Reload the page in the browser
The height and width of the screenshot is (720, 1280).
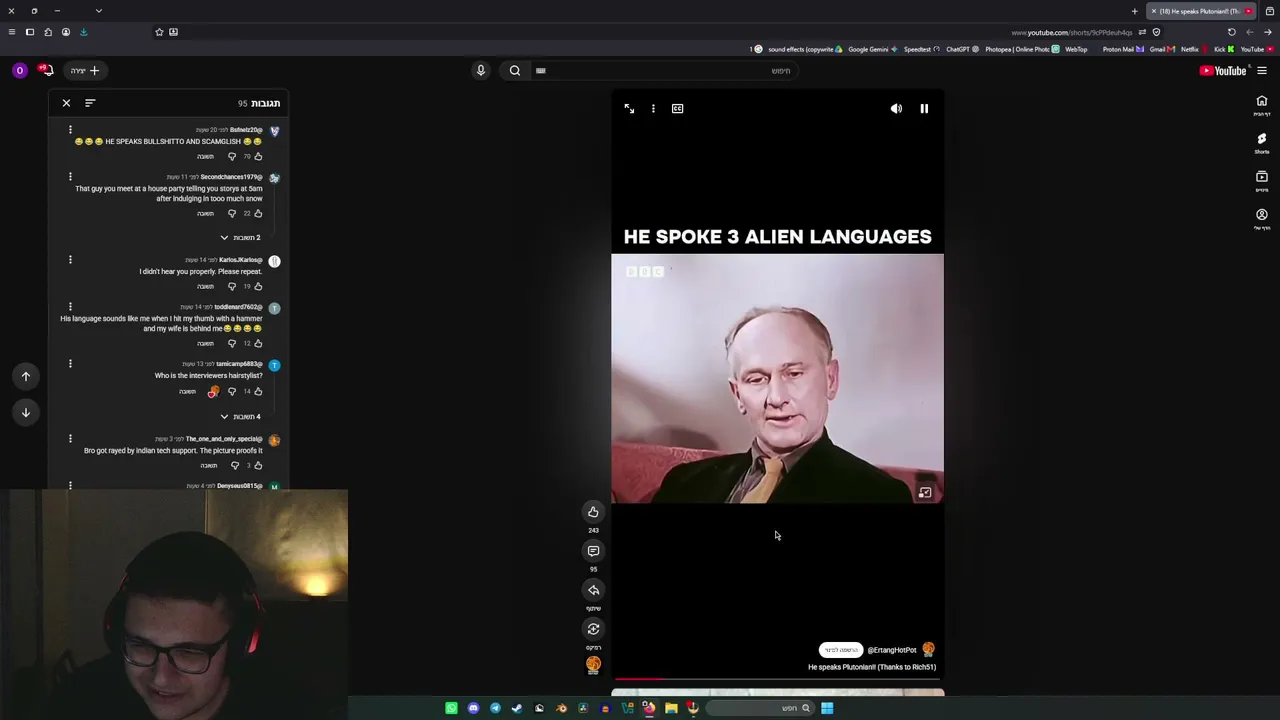pyautogui.click(x=1231, y=32)
